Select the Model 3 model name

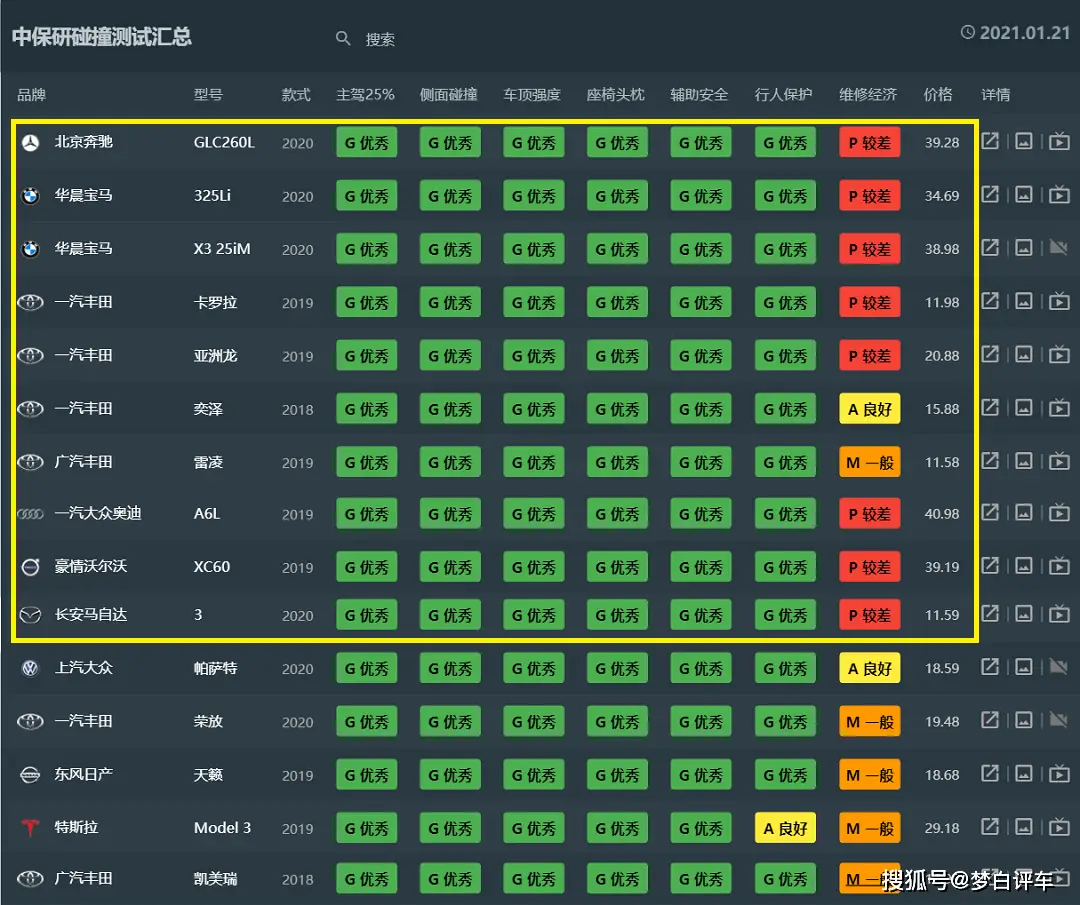click(x=222, y=828)
